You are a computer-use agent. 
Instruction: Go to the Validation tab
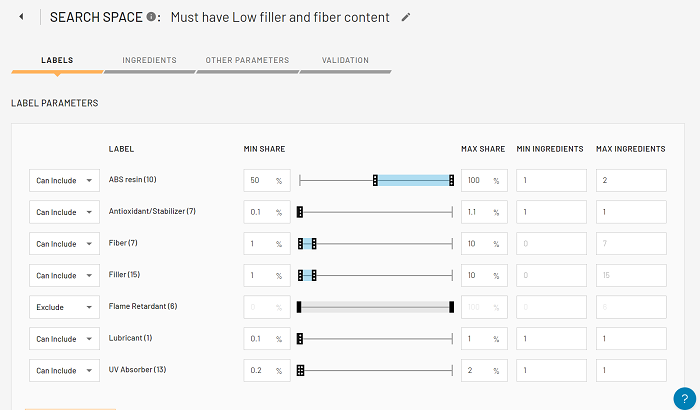(345, 61)
